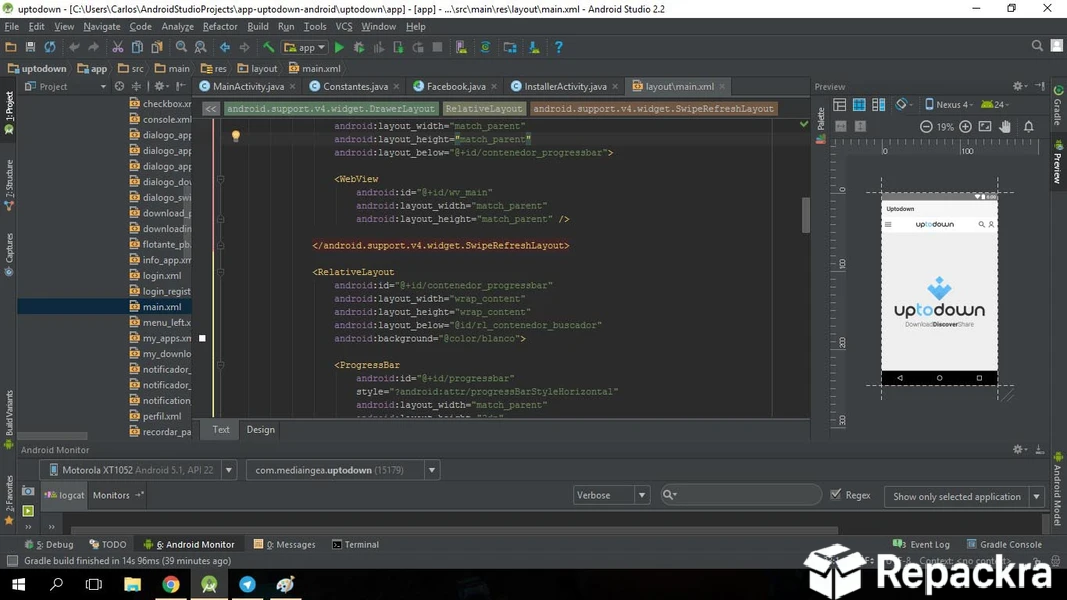Screen dimensions: 1067x600
Task: Open the VCS menu
Action: click(x=344, y=27)
